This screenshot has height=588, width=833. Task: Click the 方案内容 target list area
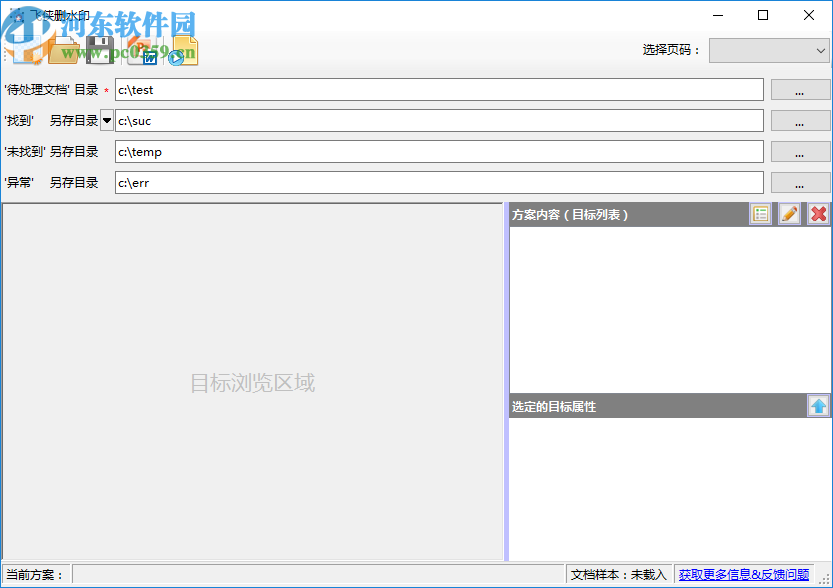click(670, 310)
